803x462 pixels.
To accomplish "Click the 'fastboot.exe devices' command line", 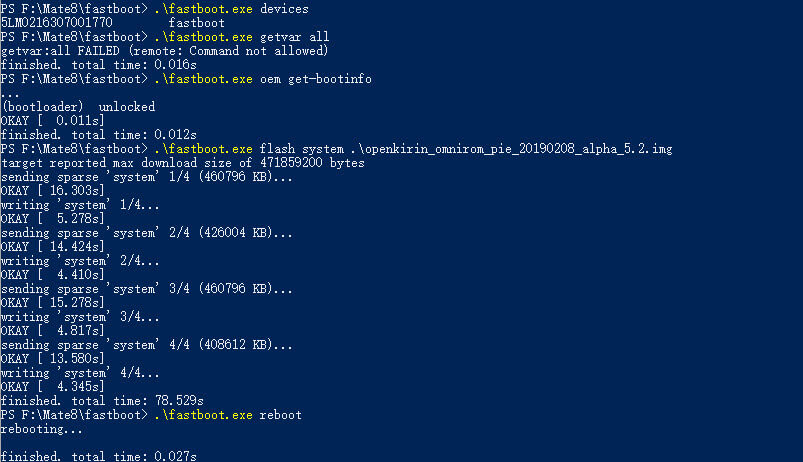I will coord(155,9).
